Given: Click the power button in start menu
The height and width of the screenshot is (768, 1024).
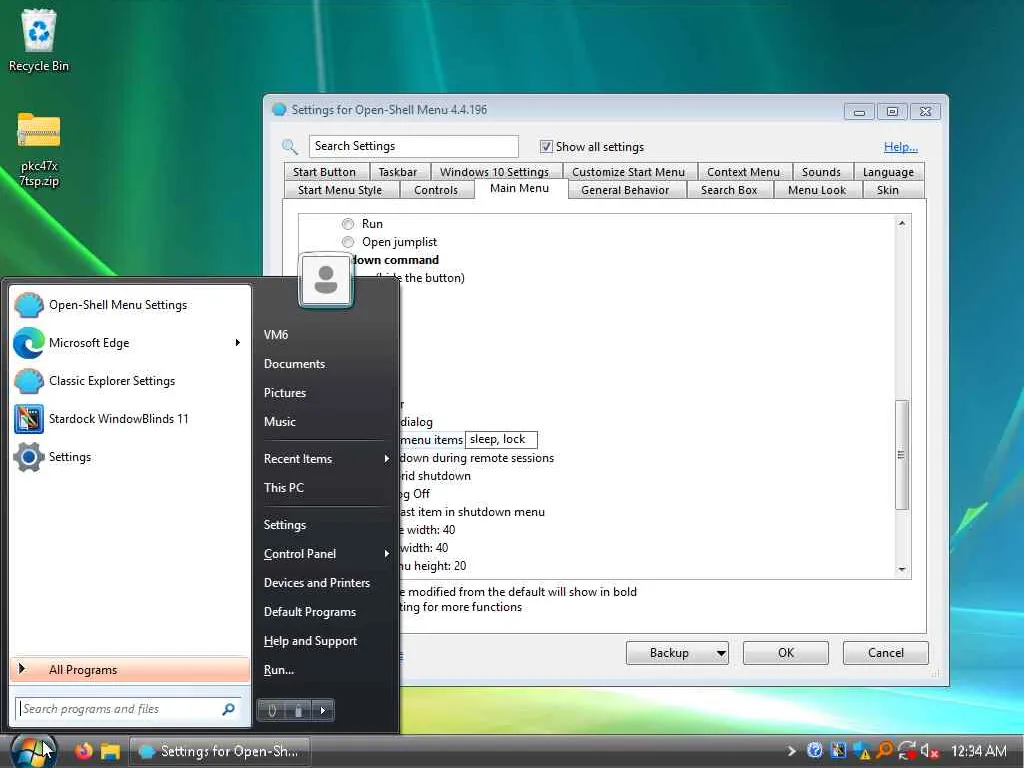Looking at the screenshot, I should click(x=272, y=711).
